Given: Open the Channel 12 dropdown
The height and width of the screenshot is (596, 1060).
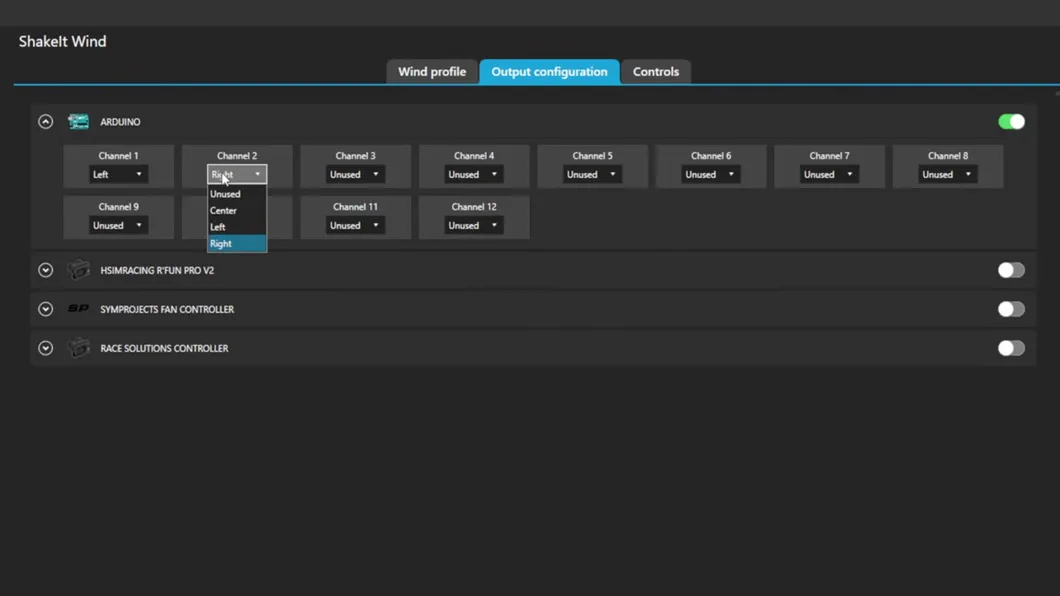Looking at the screenshot, I should coord(473,226).
